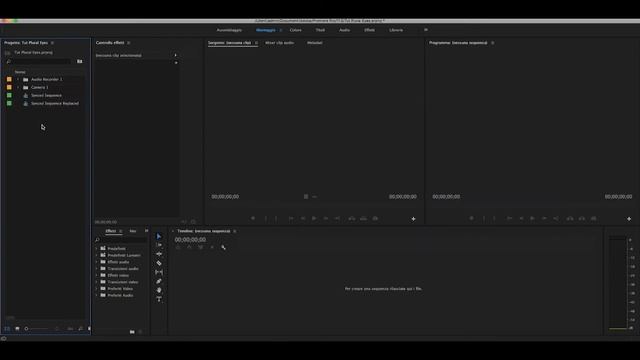
Task: Switch to the Info tab
Action: pos(133,231)
